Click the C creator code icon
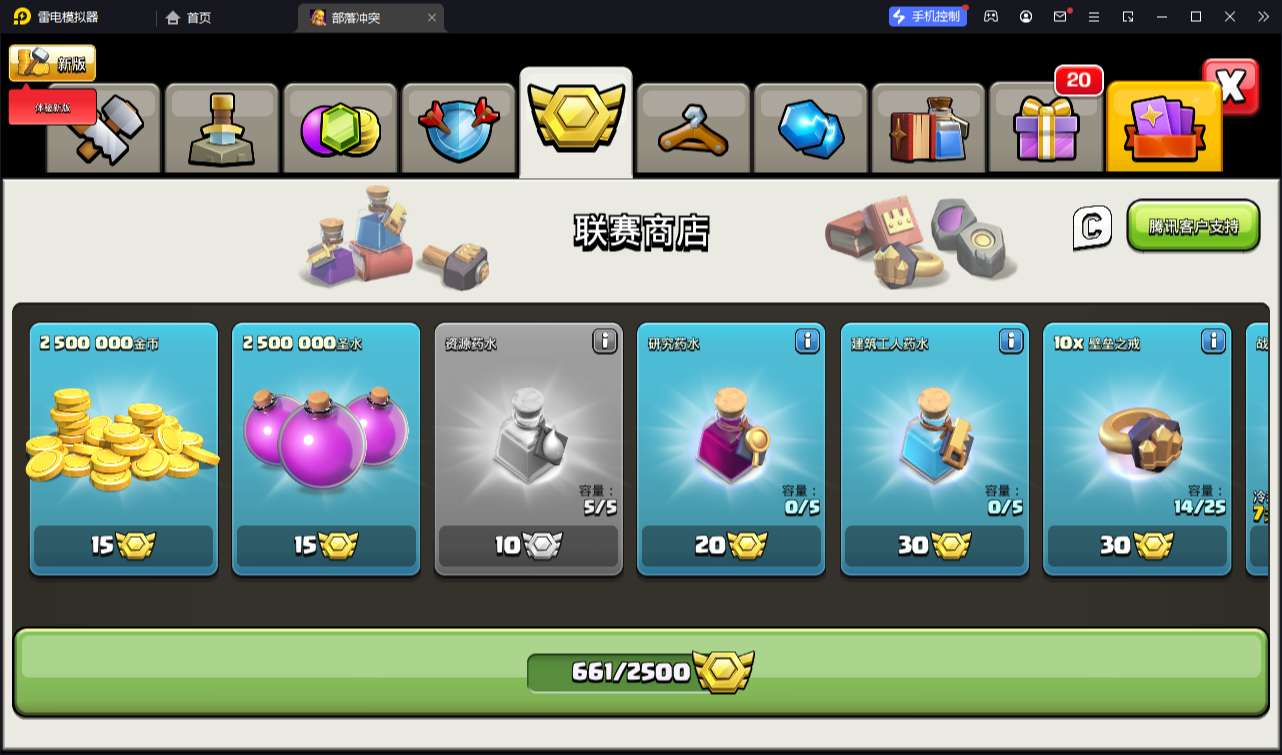 coord(1092,228)
